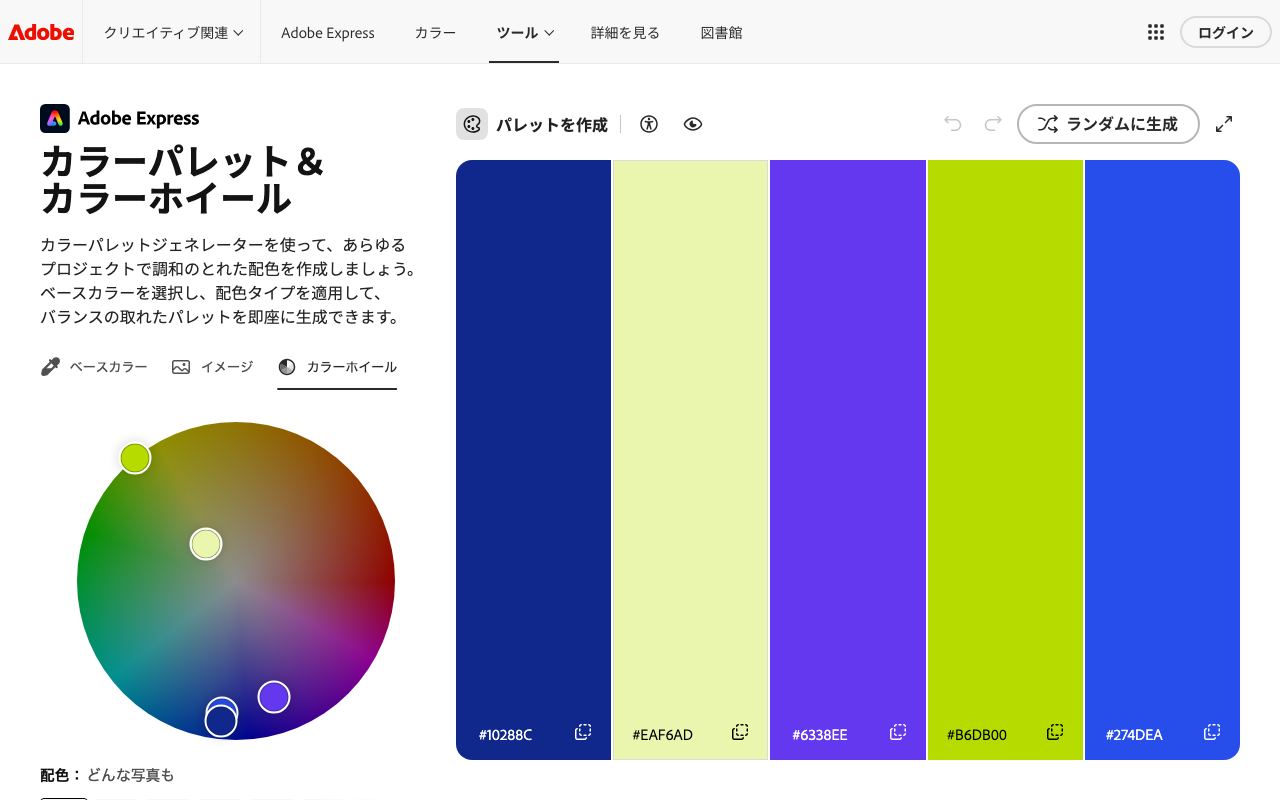
Task: Open the 図書館 nav item
Action: [x=721, y=32]
